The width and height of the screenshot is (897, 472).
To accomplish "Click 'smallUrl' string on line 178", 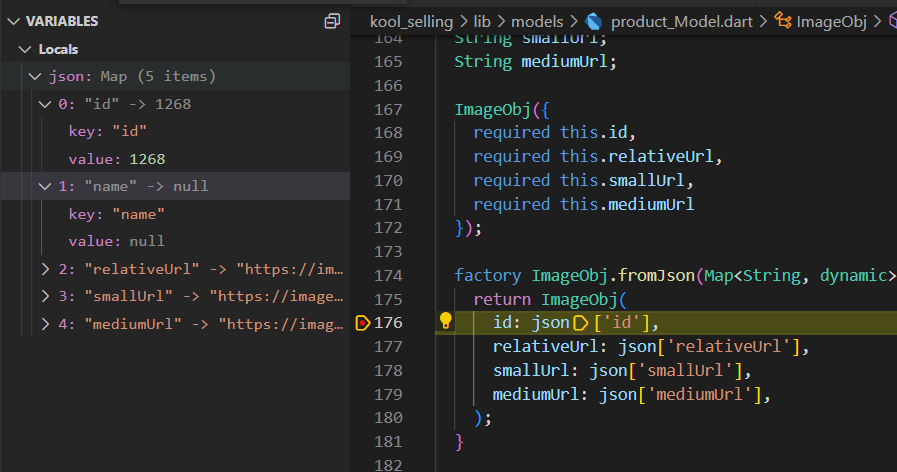I will (x=685, y=370).
